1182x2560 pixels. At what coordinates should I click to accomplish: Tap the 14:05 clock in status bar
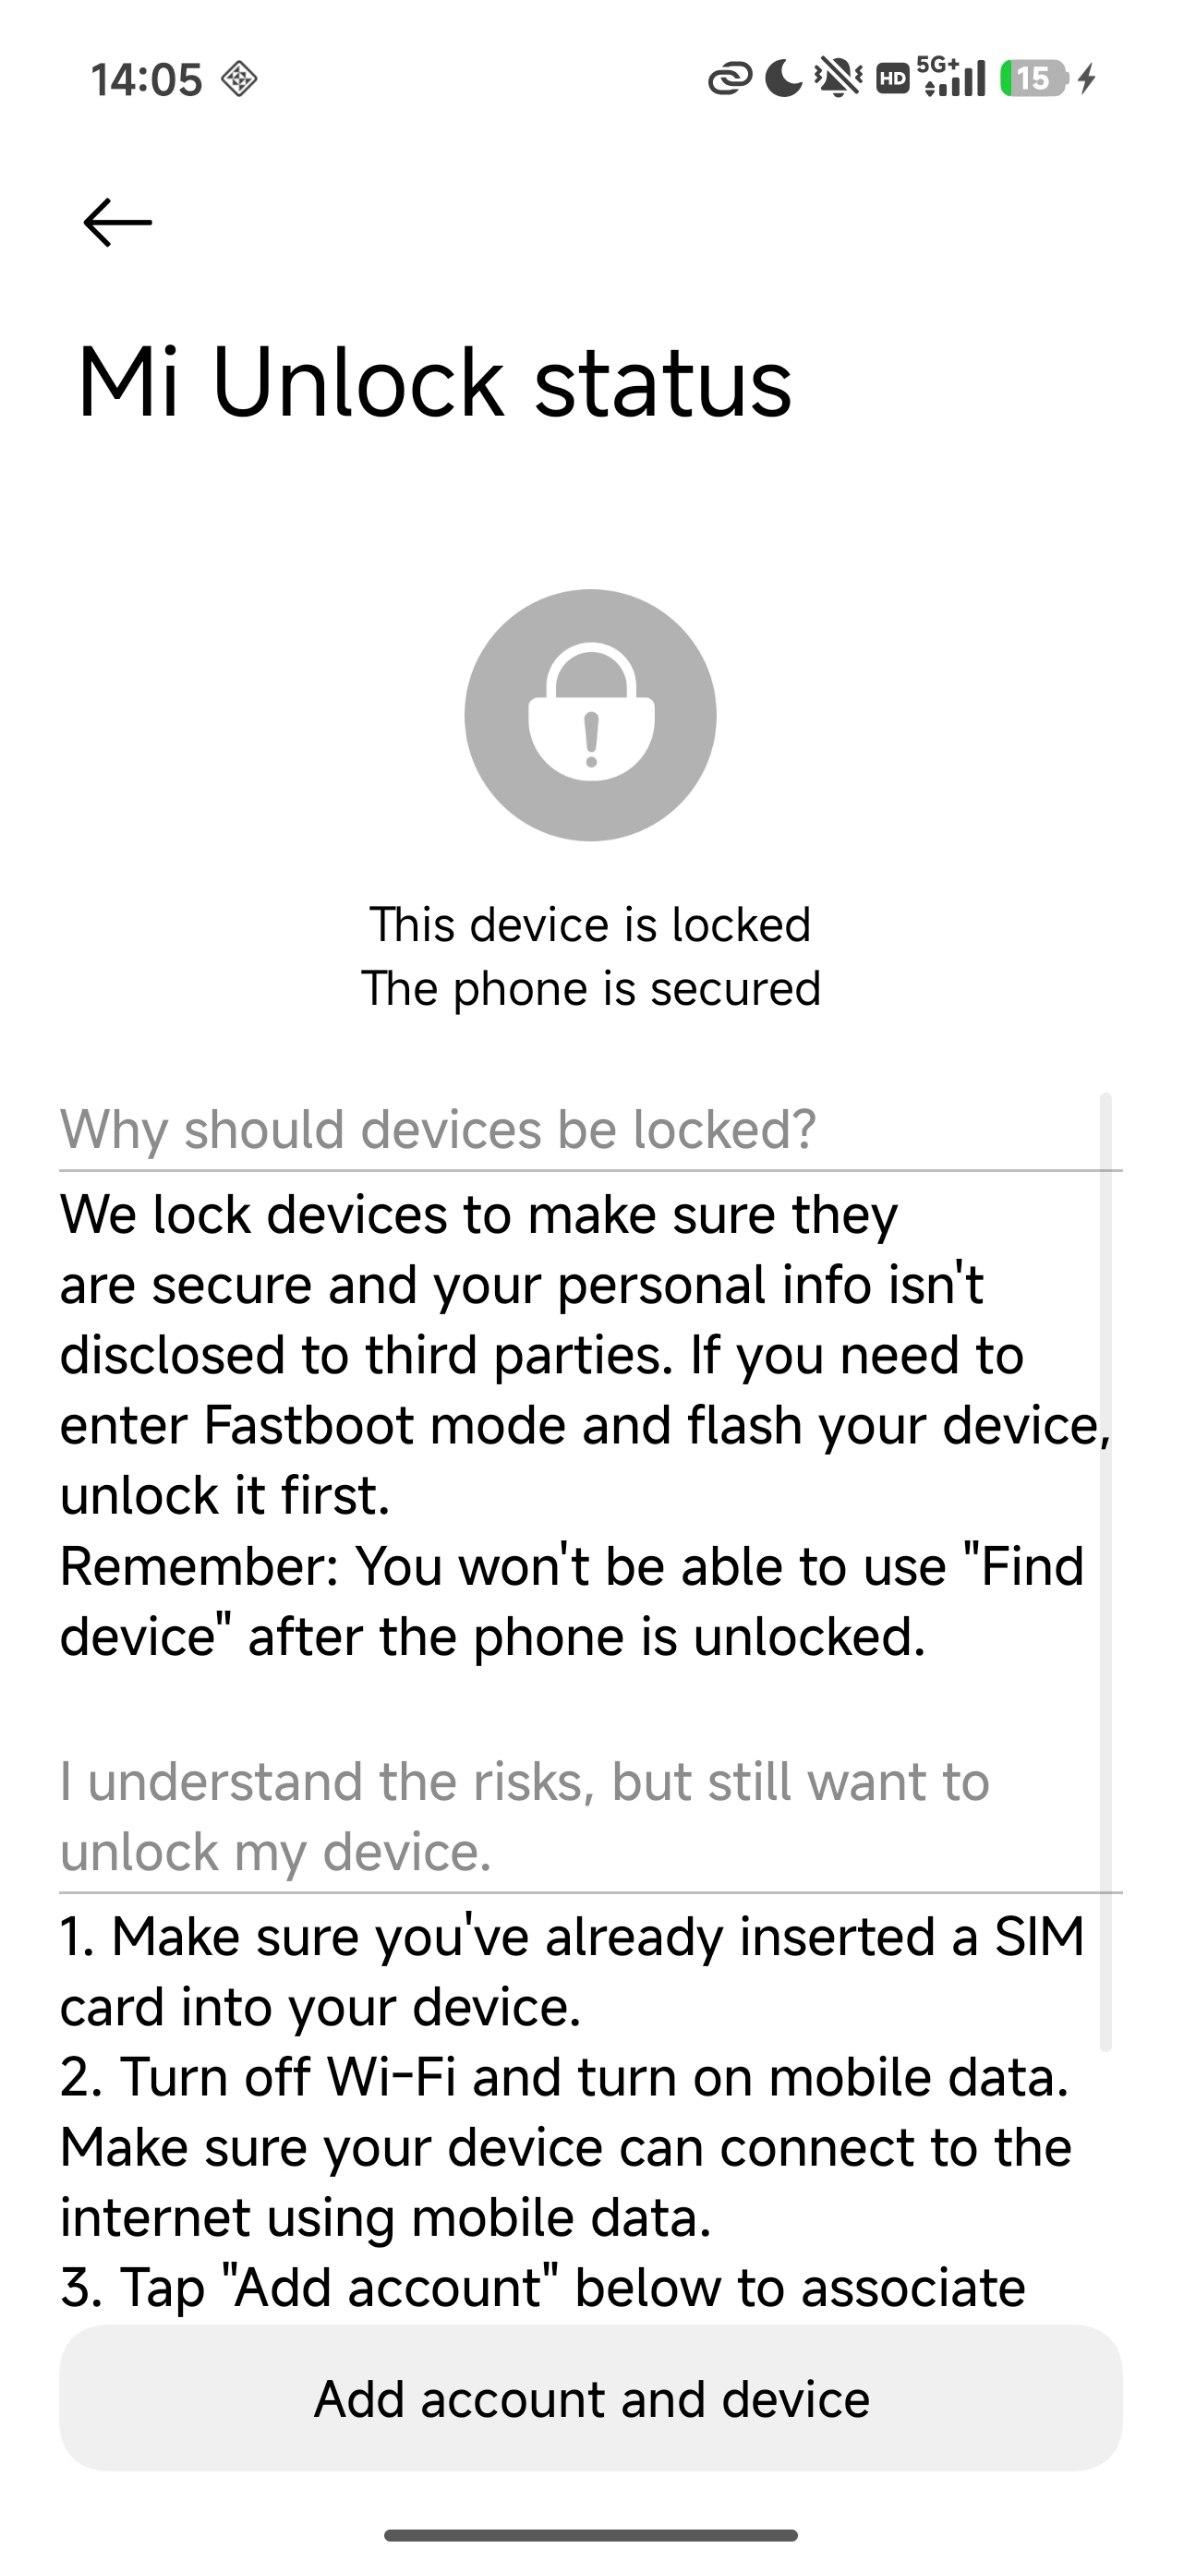pyautogui.click(x=146, y=80)
